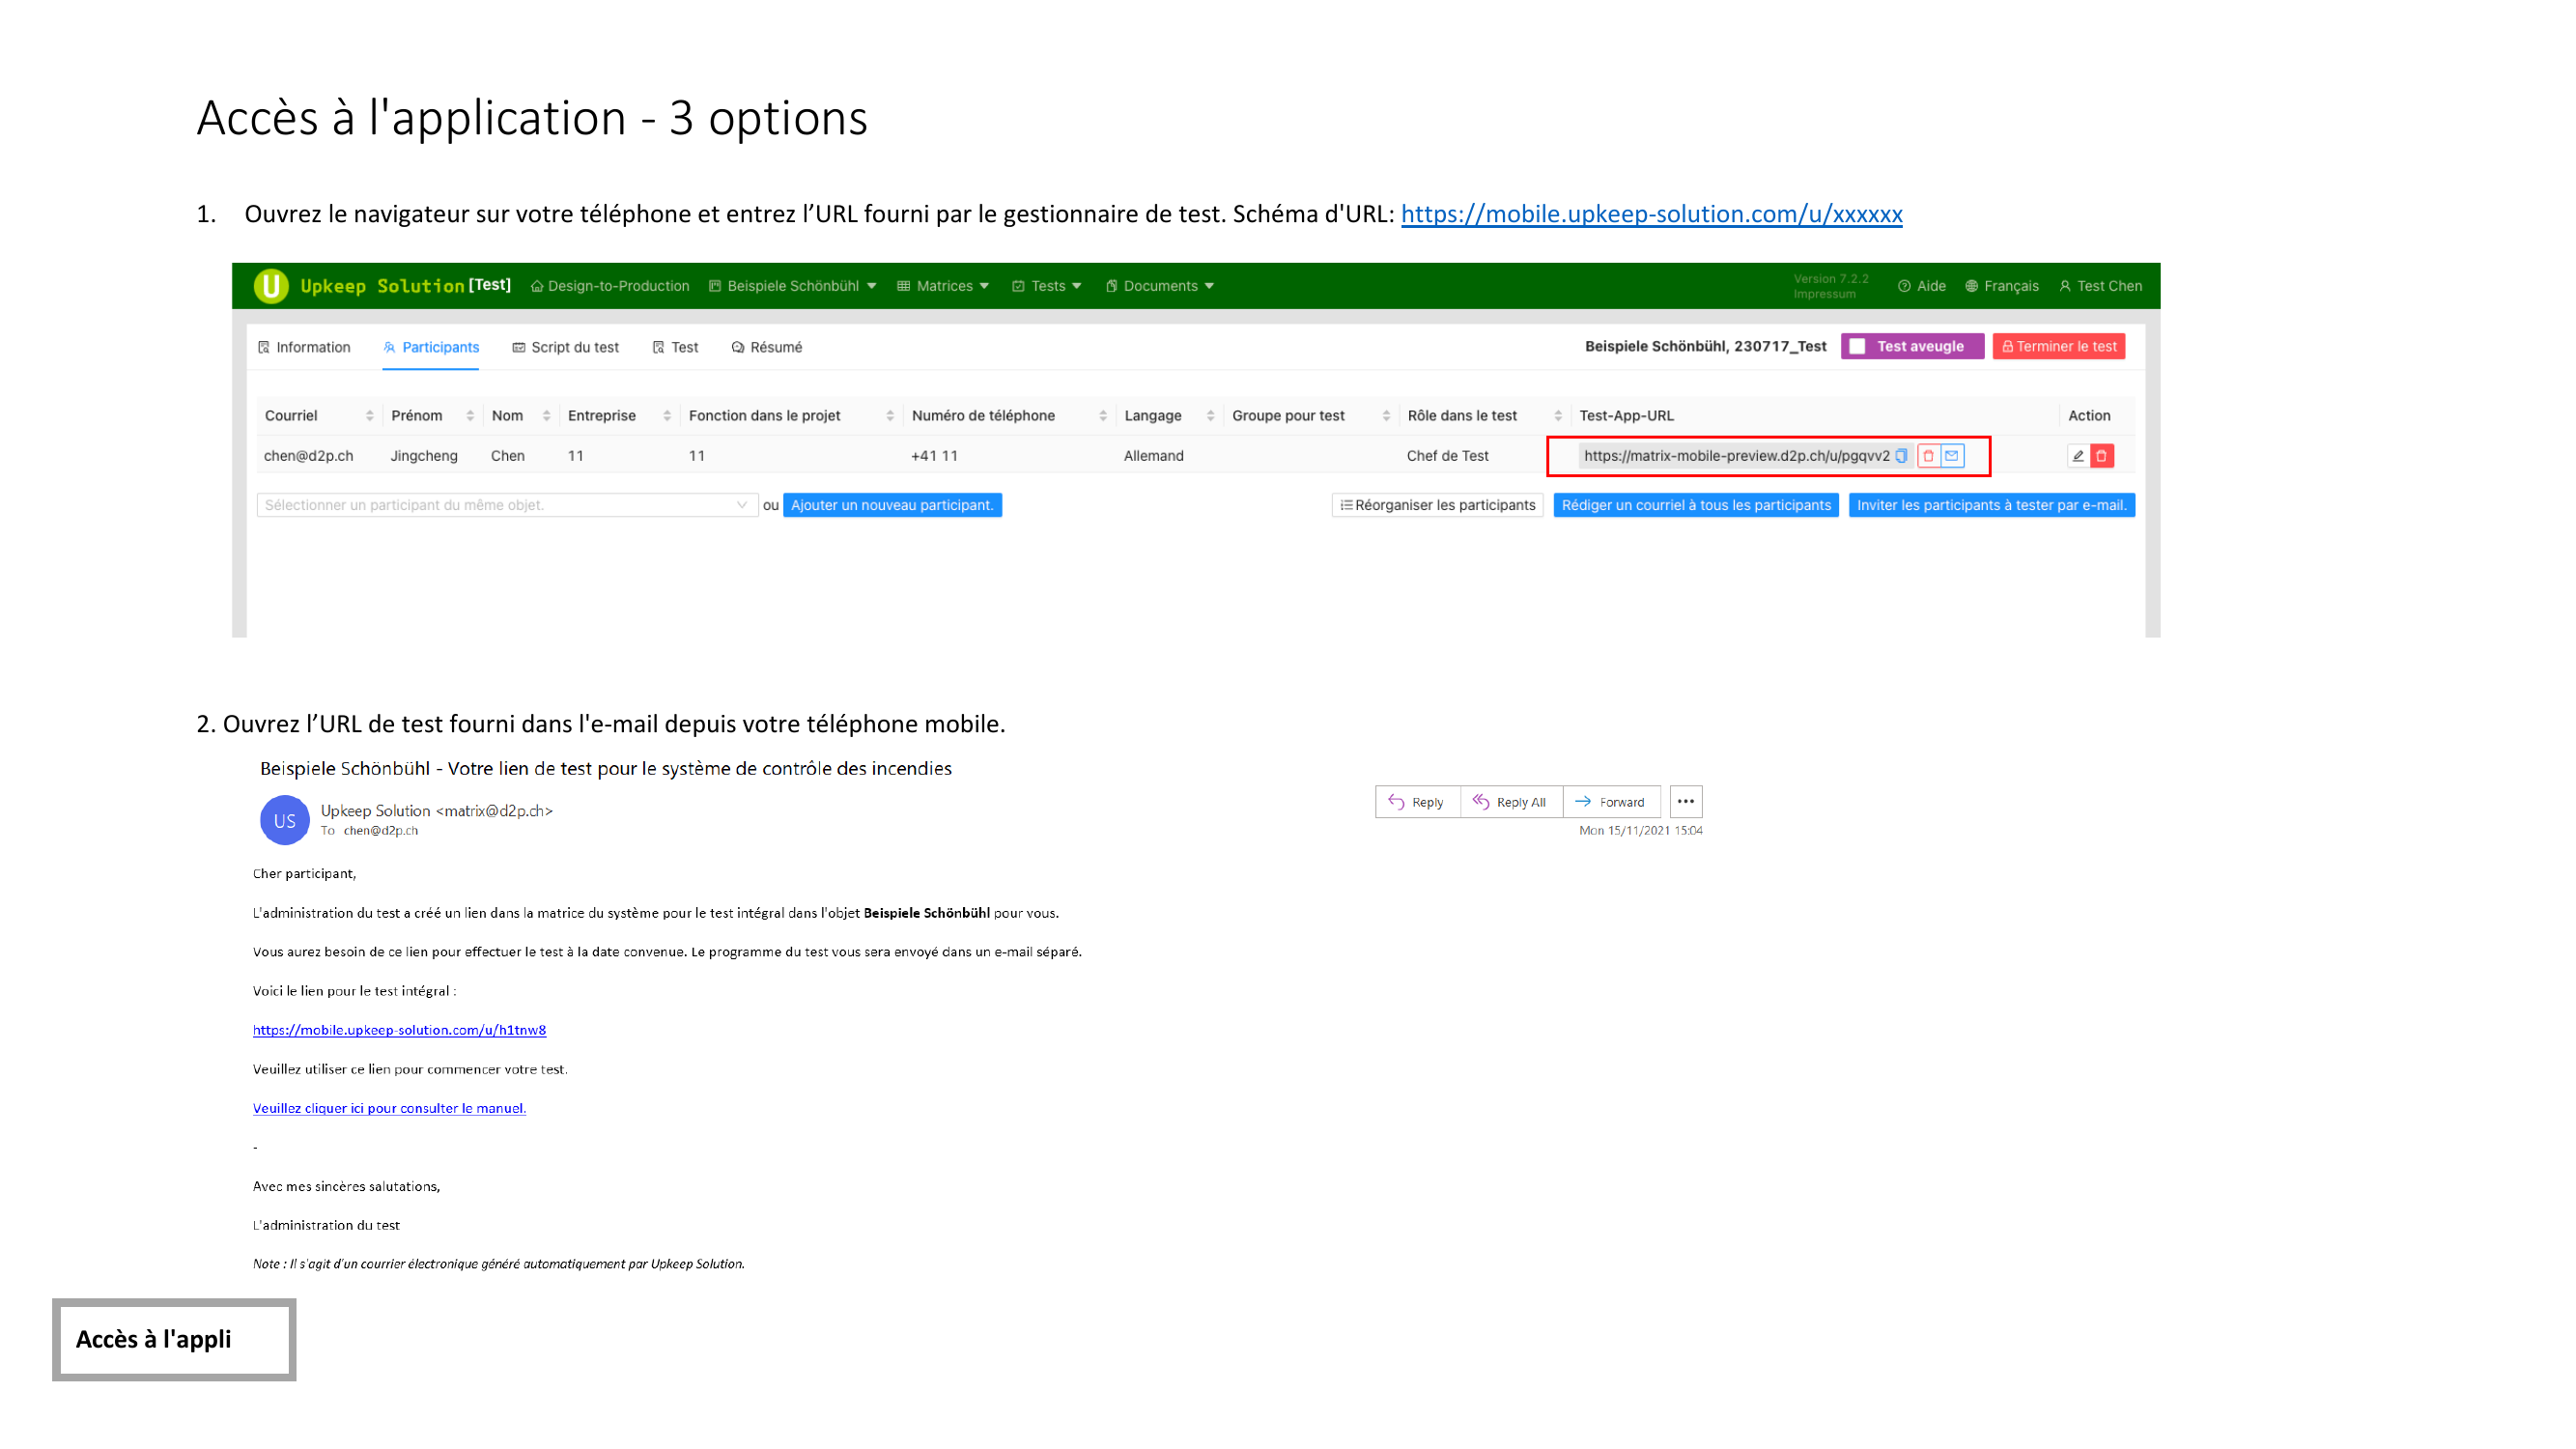Click Ajouter un nouveau participant button
Viewport: 2576px width, 1449px height.
(x=892, y=505)
